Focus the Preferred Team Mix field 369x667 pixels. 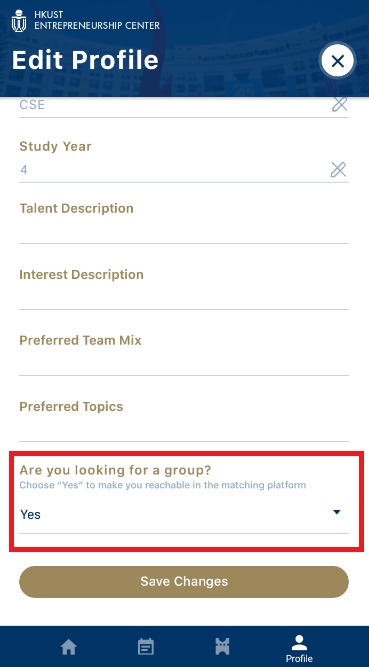tap(184, 363)
